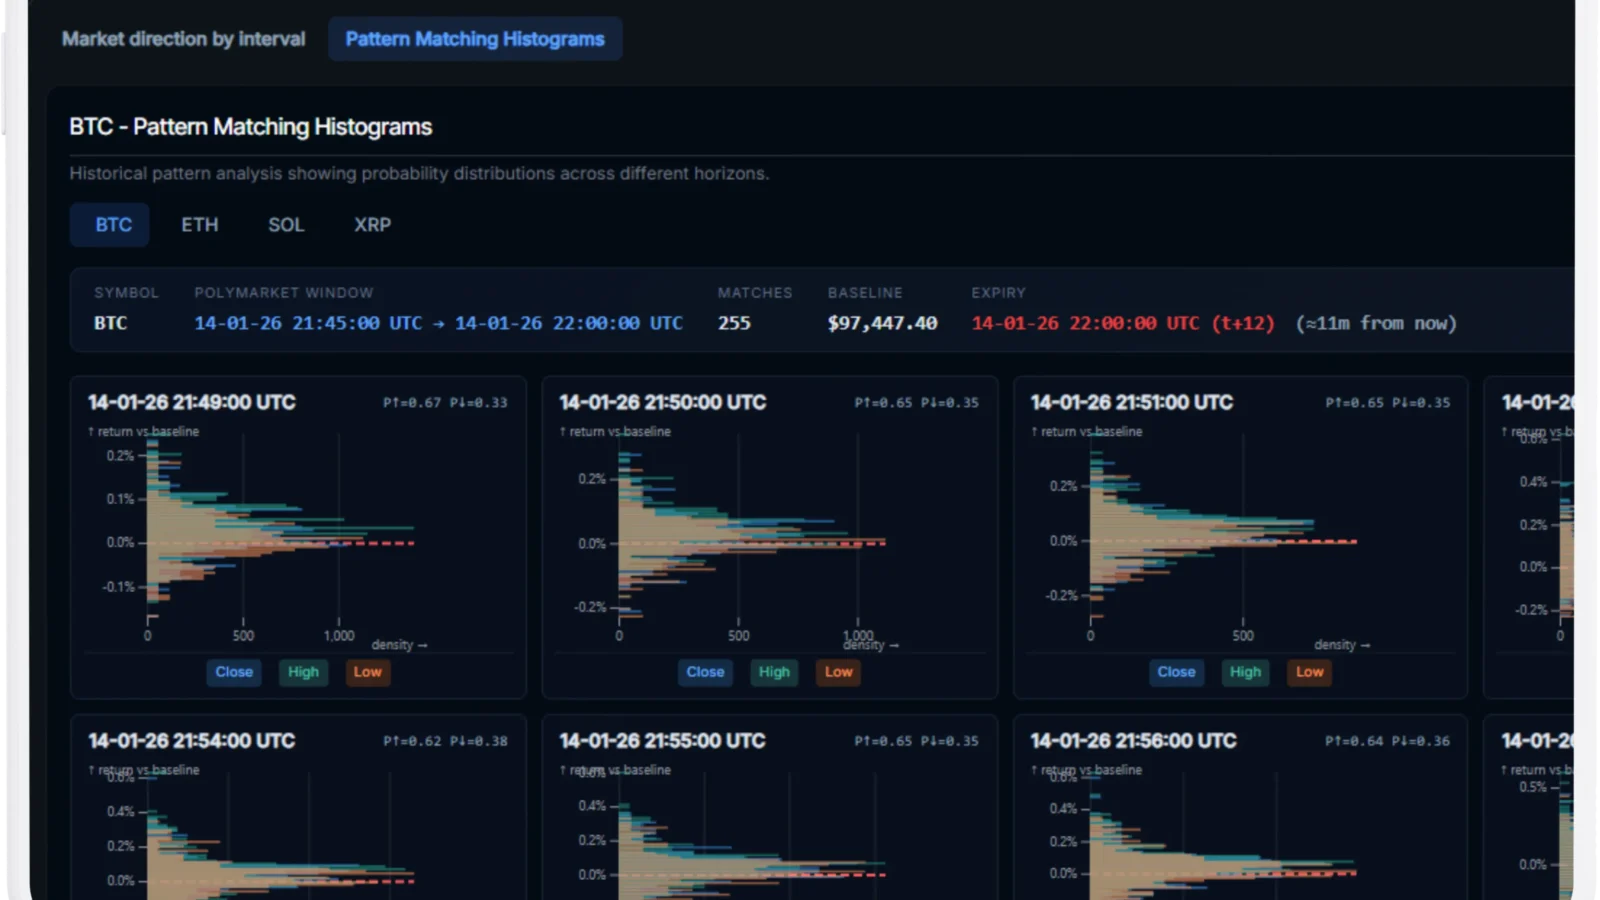Click the '14-01-26 21:56:00 UTC' card title

[x=1134, y=741]
